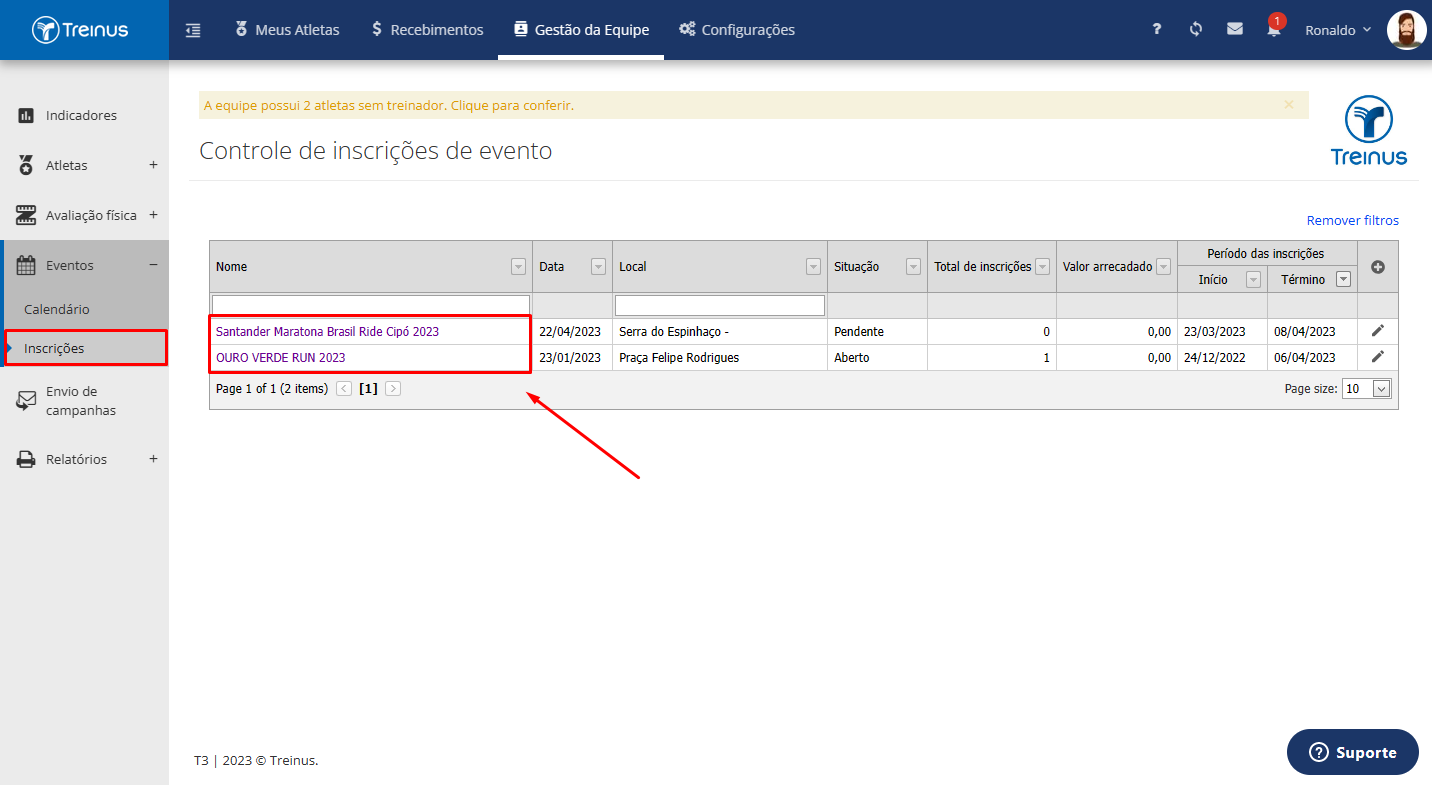Click Remover filtros link

(1353, 220)
